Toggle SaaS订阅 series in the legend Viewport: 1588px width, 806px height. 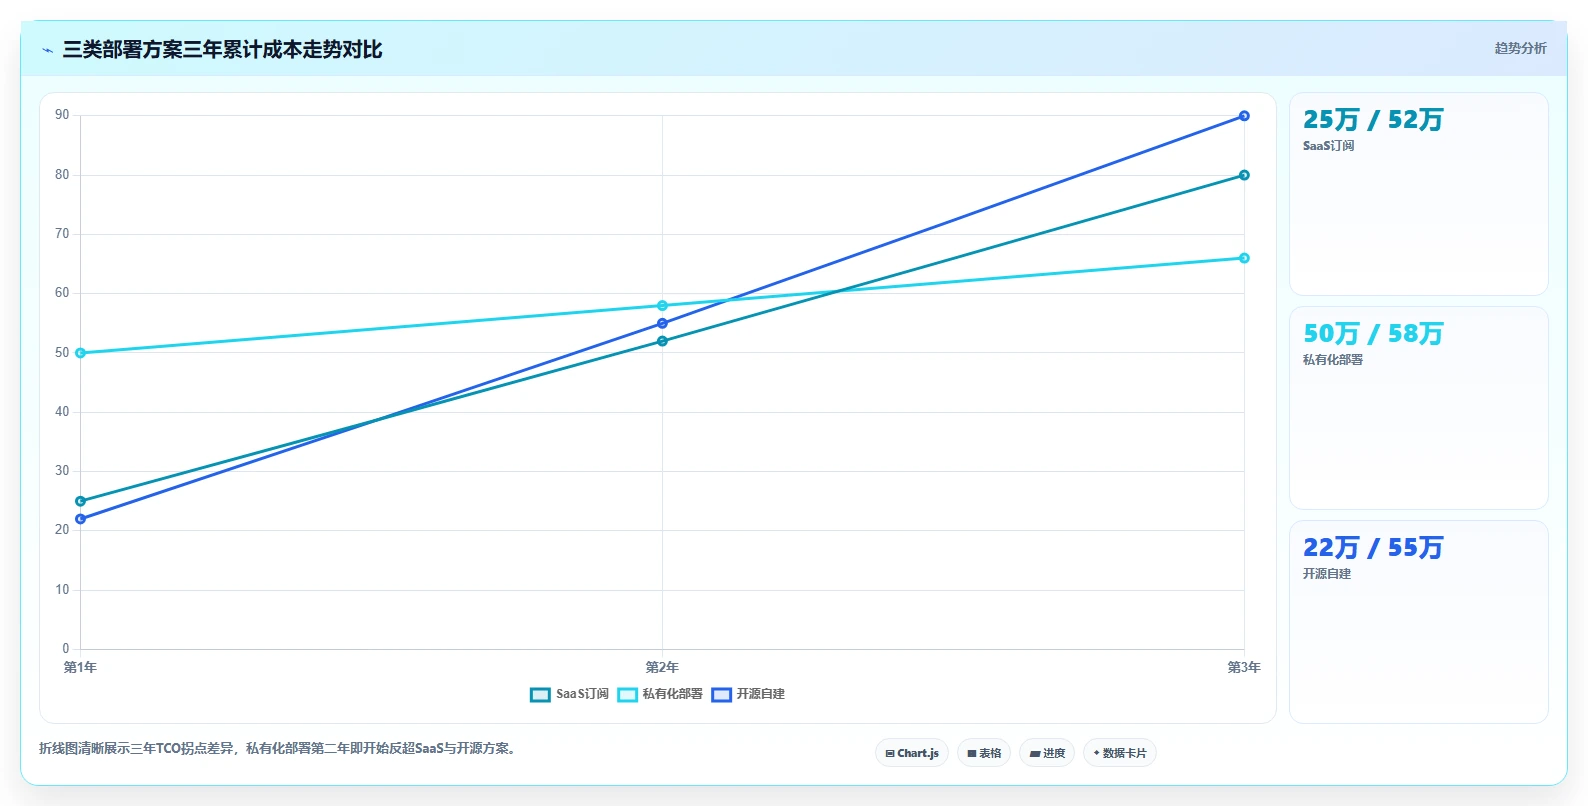pos(569,694)
